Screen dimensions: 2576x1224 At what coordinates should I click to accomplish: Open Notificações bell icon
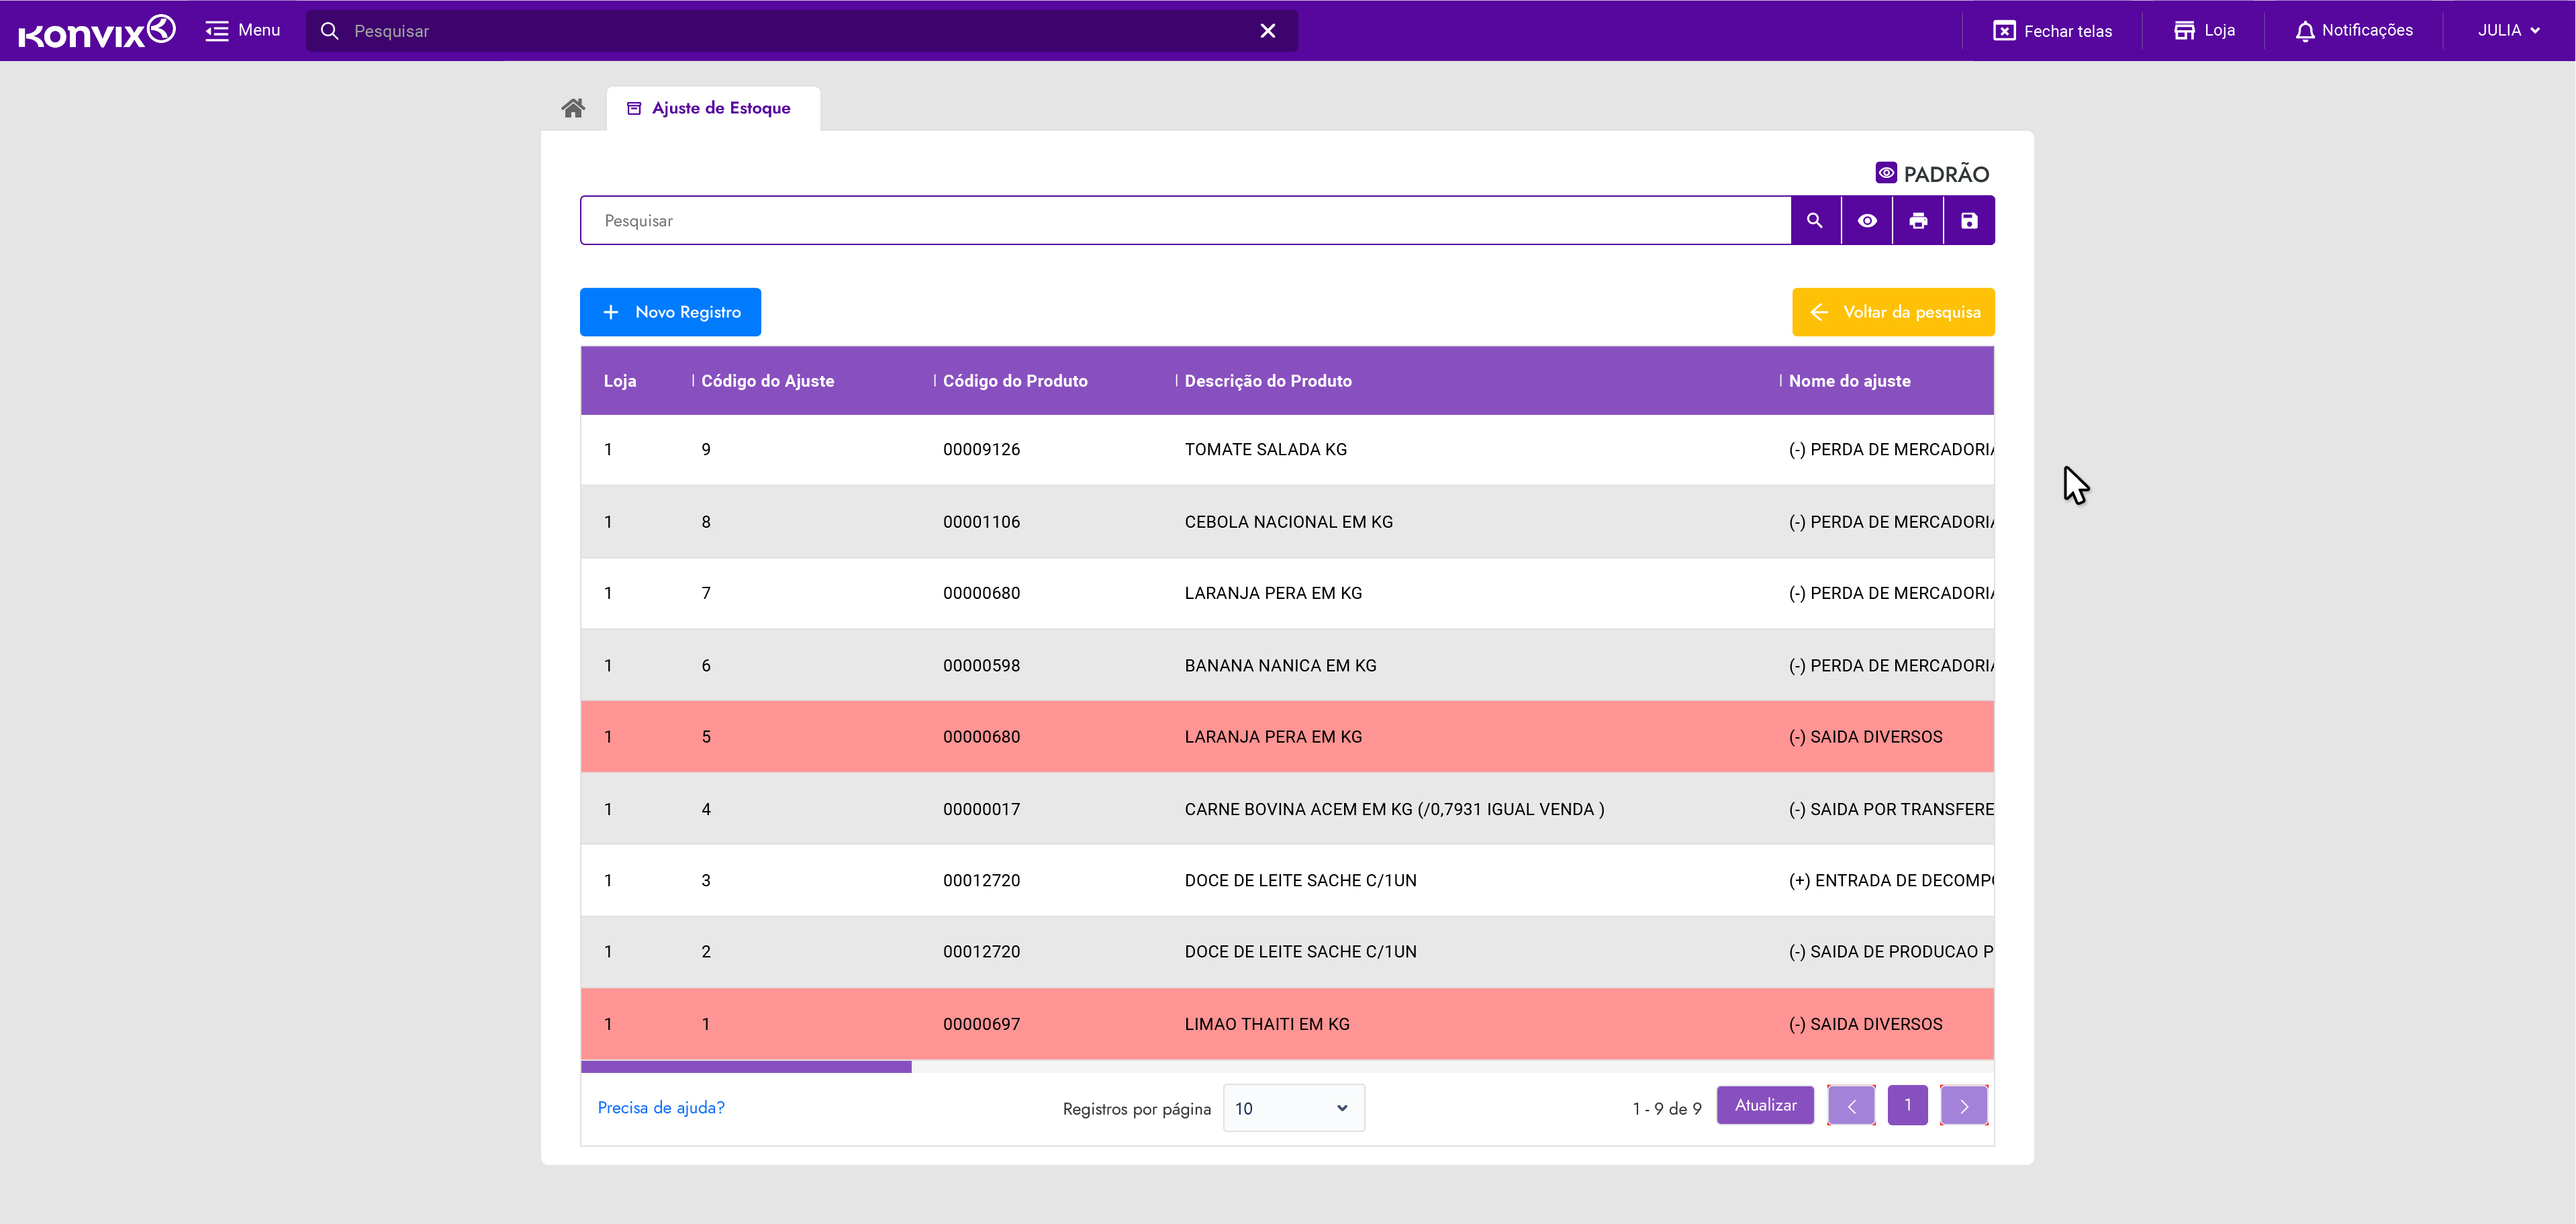(2304, 31)
